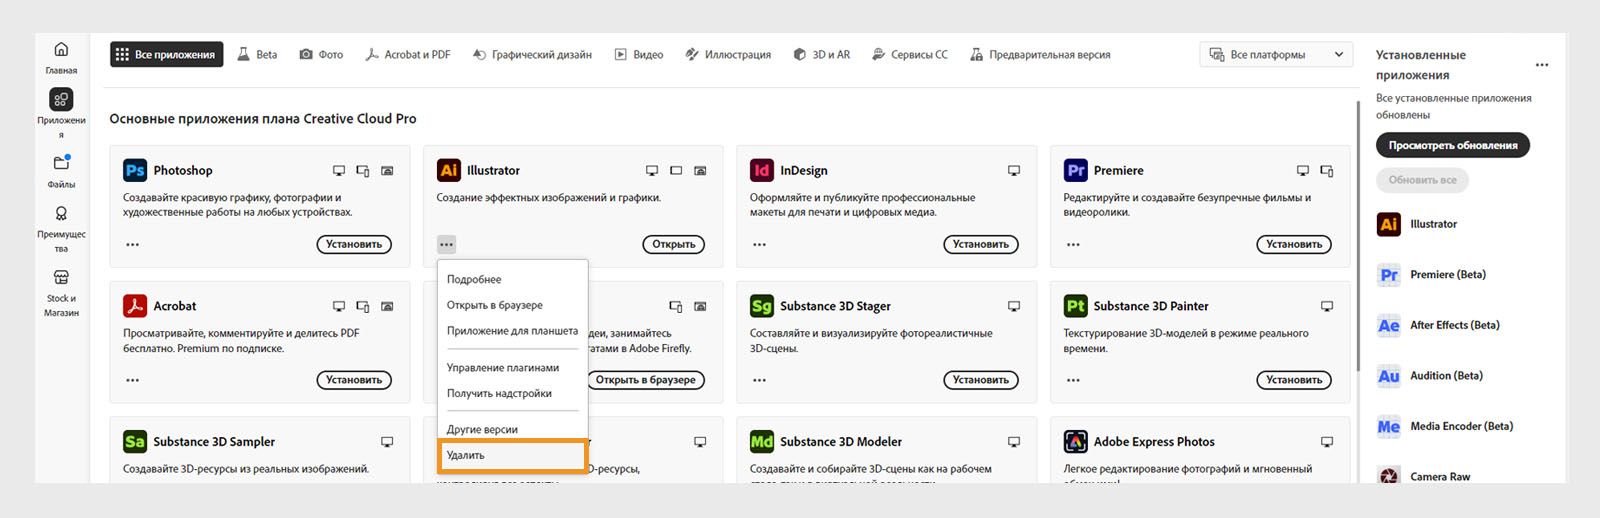Select the Все приложения tab
This screenshot has height=518, width=1600.
point(166,55)
